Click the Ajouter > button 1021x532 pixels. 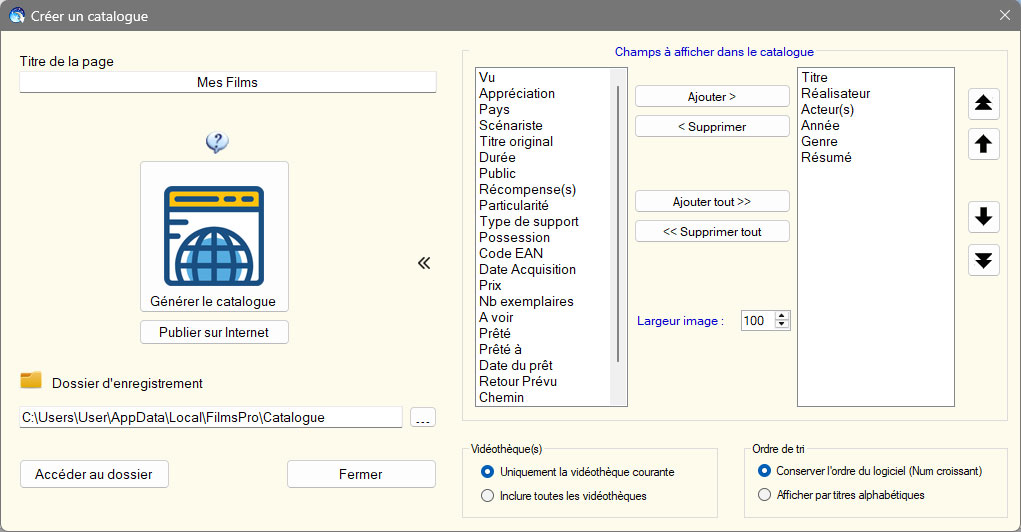tap(712, 96)
